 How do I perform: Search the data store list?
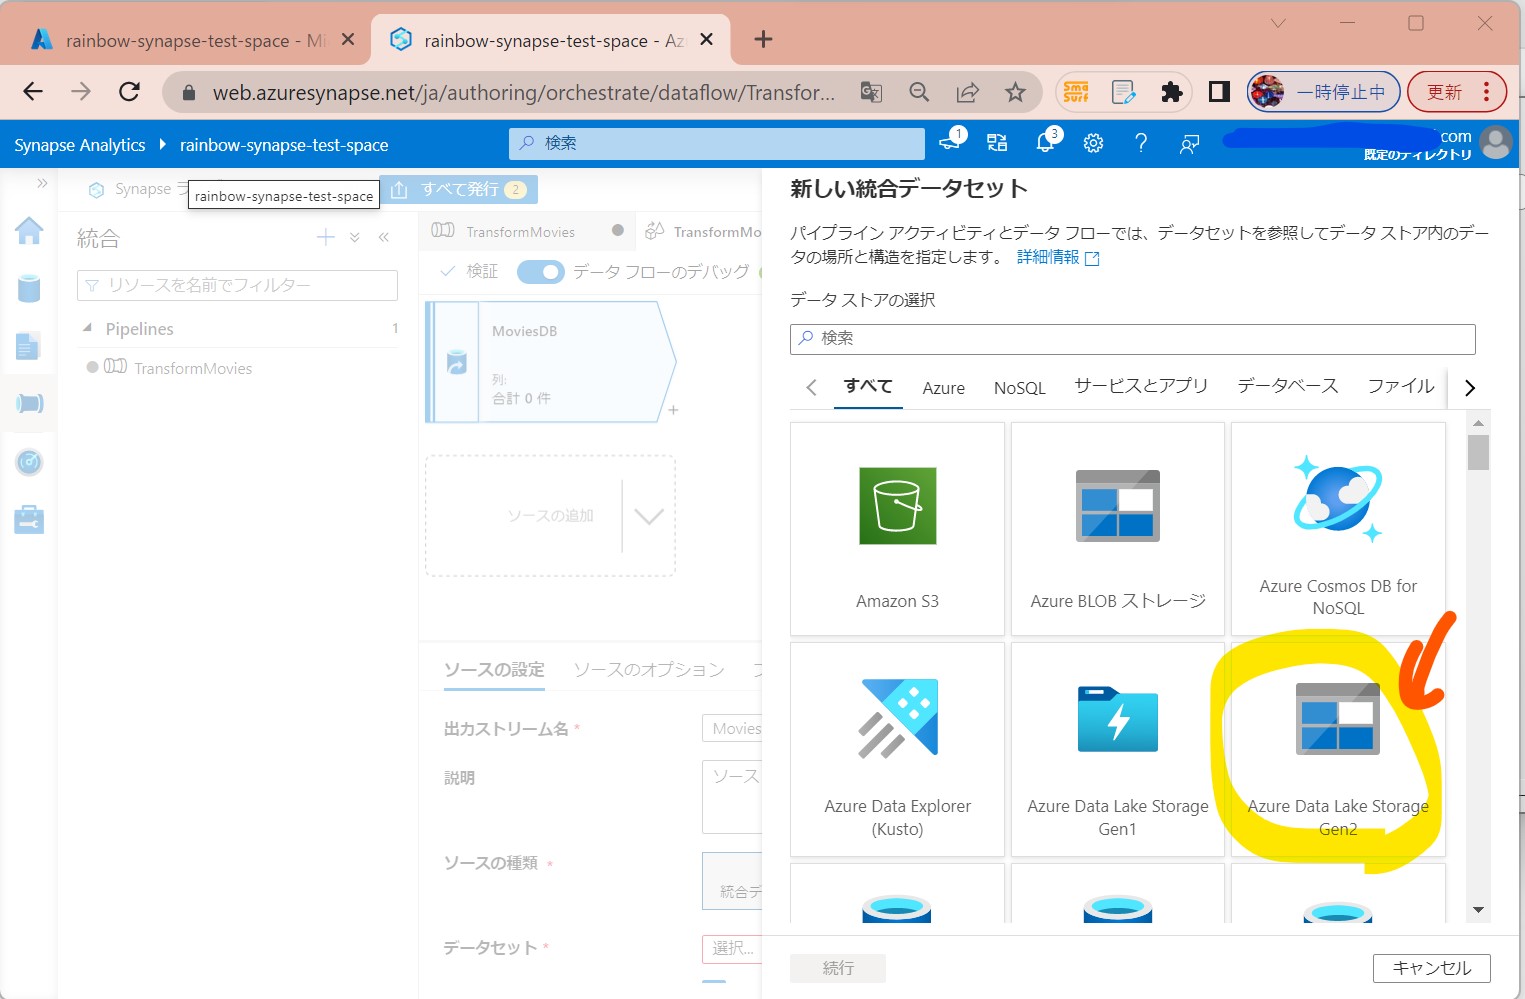(x=1132, y=339)
